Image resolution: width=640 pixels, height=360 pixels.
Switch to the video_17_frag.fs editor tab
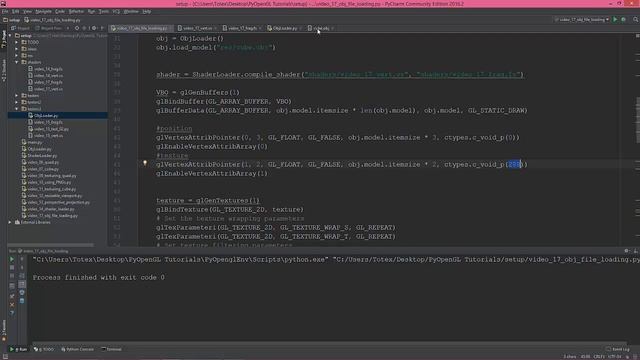[x=242, y=28]
